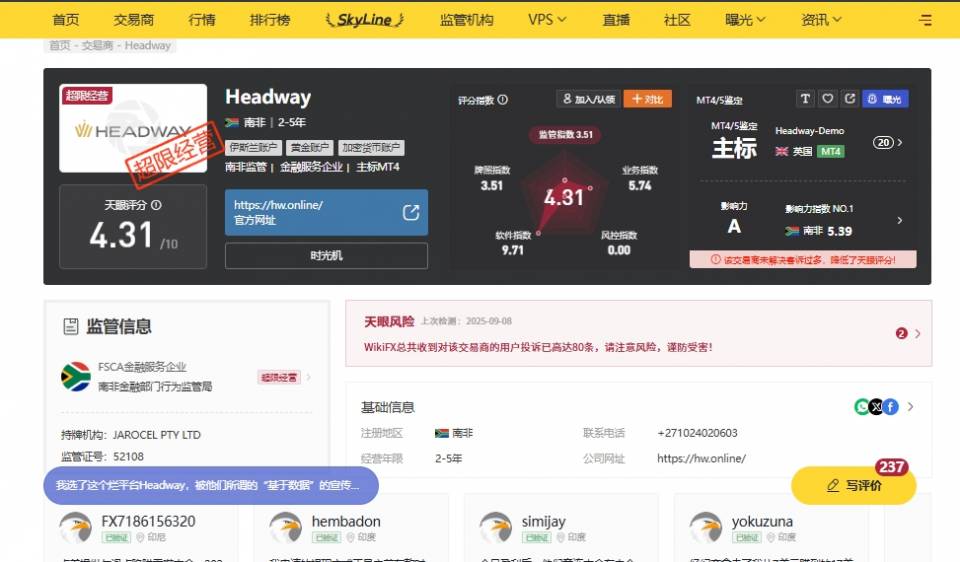Click info icon next to 评分指数
960x562 pixels.
[x=503, y=100]
